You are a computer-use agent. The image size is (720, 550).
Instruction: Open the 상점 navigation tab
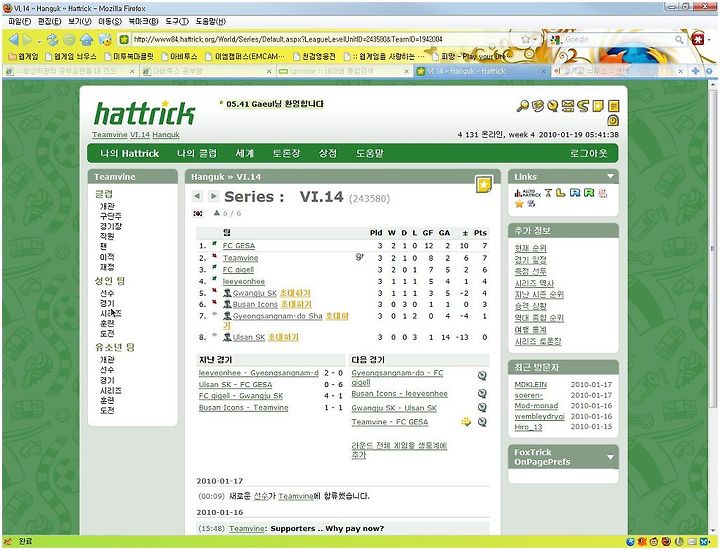click(x=328, y=153)
